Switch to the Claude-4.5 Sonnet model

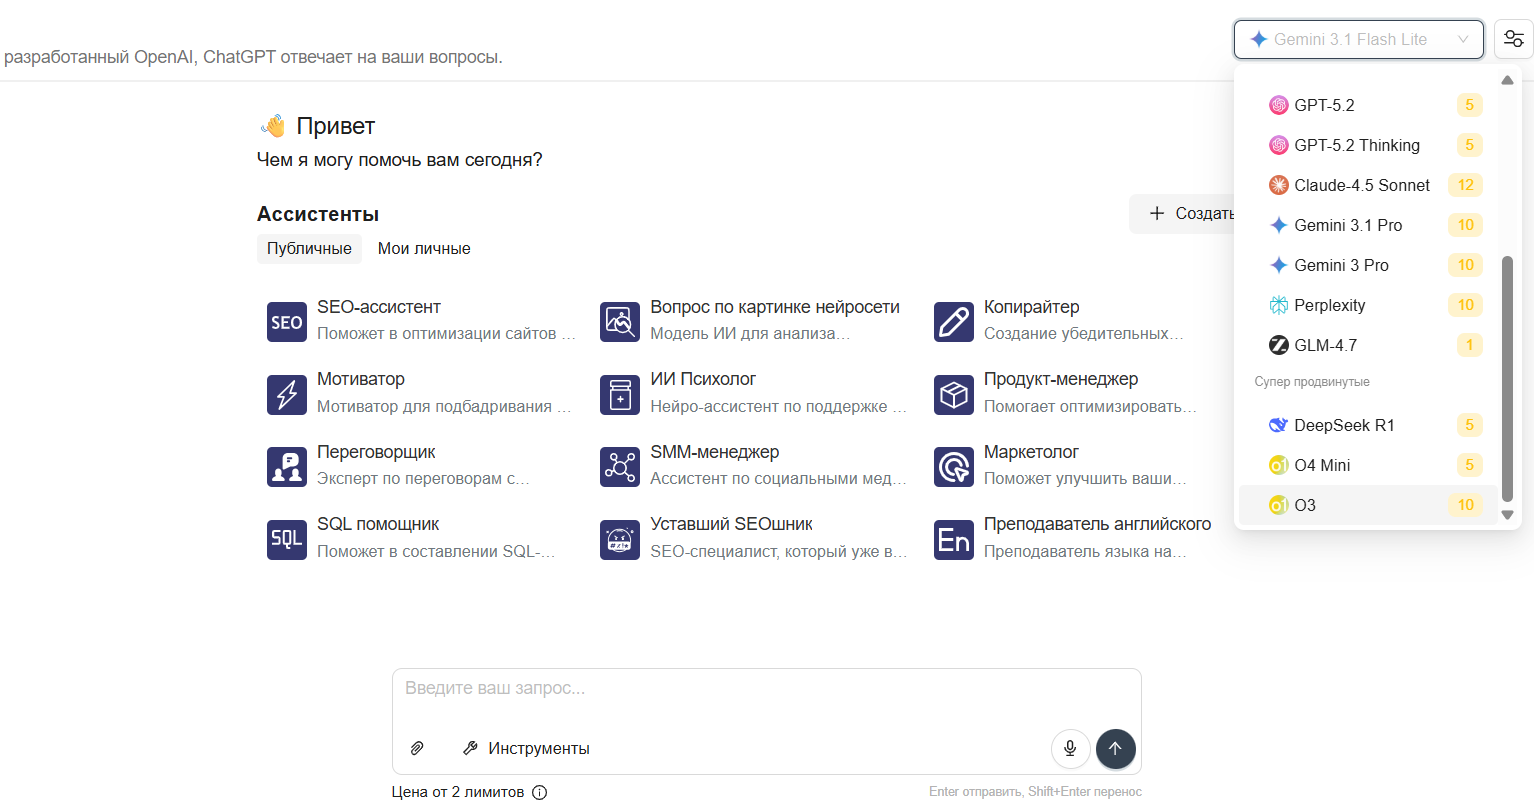(1362, 185)
